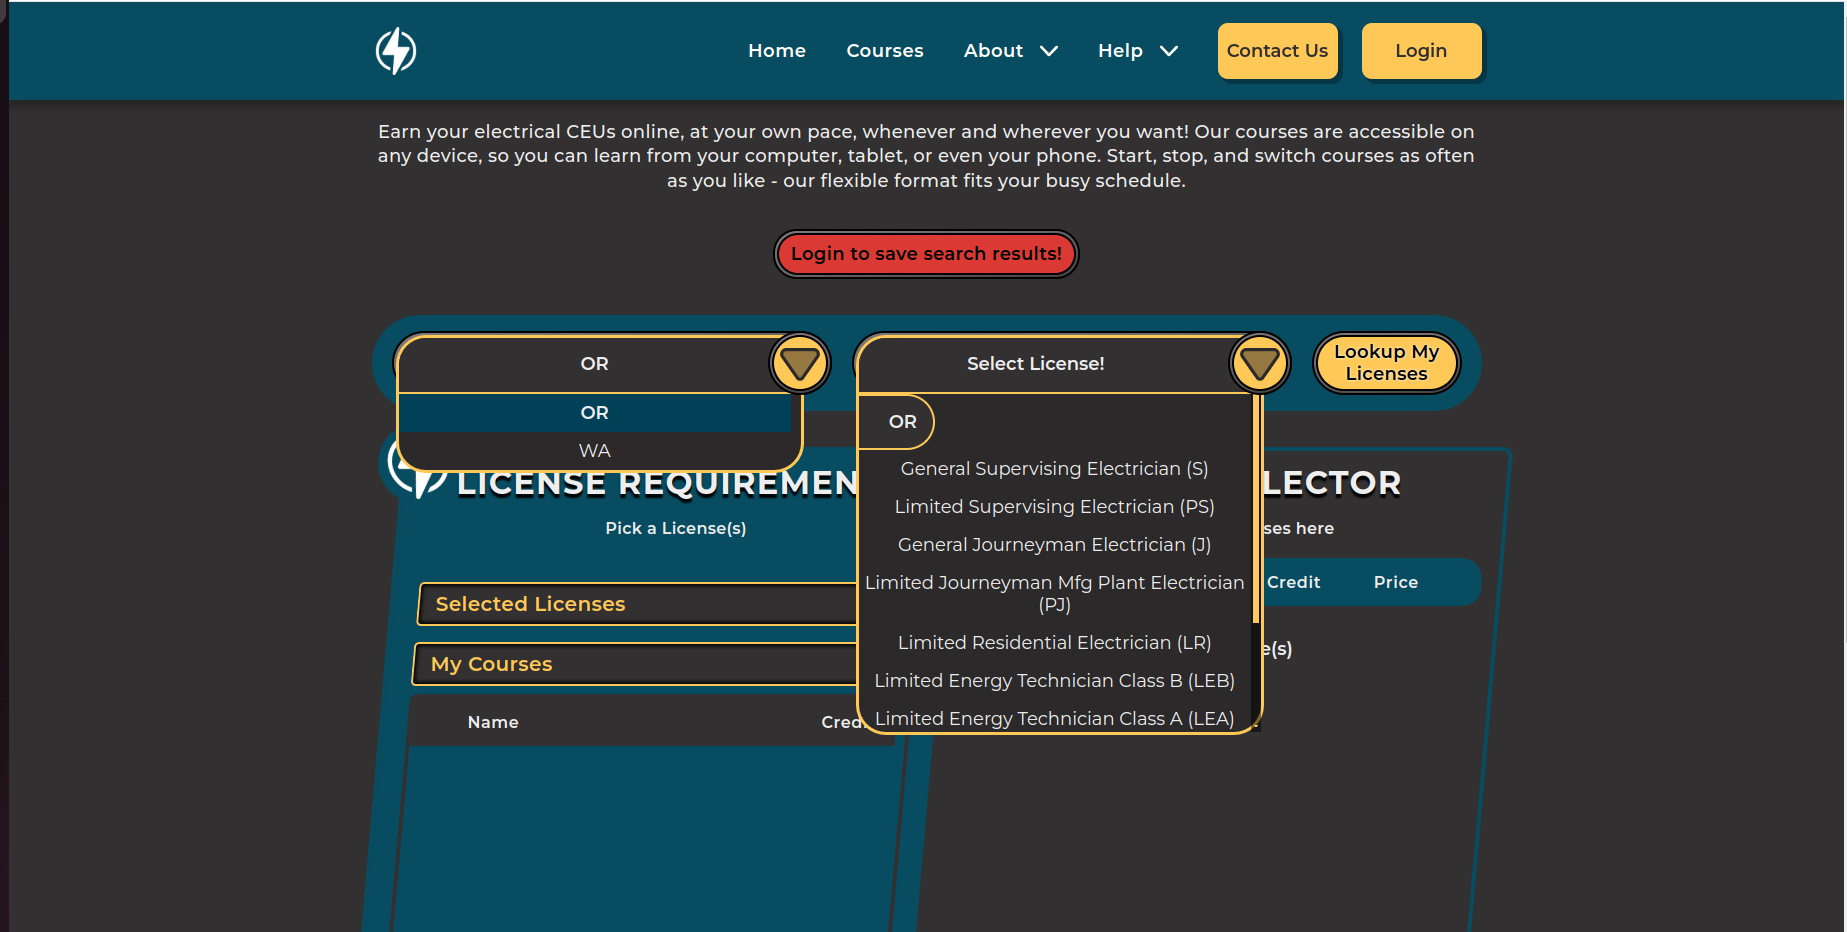Viewport: 1847px width, 932px height.
Task: Click the license list scrollbar
Action: (1256, 510)
